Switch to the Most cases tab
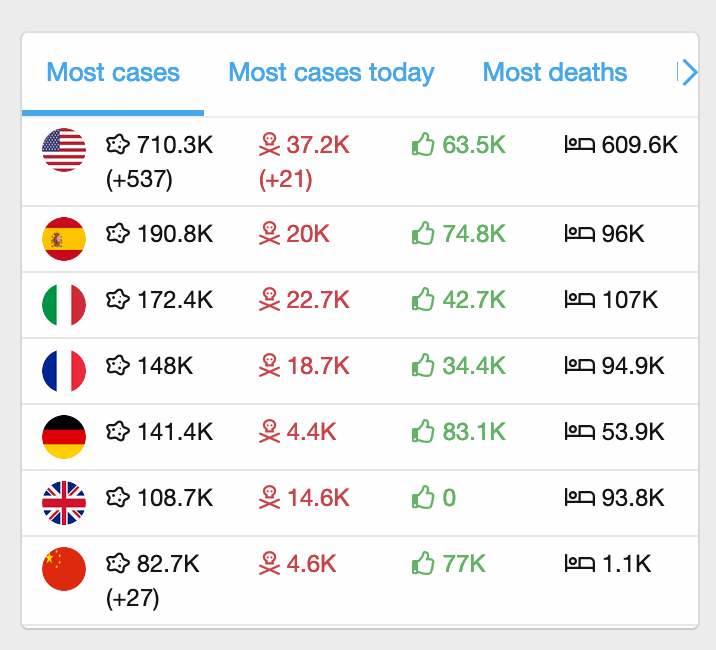The image size is (716, 650). pyautogui.click(x=113, y=73)
